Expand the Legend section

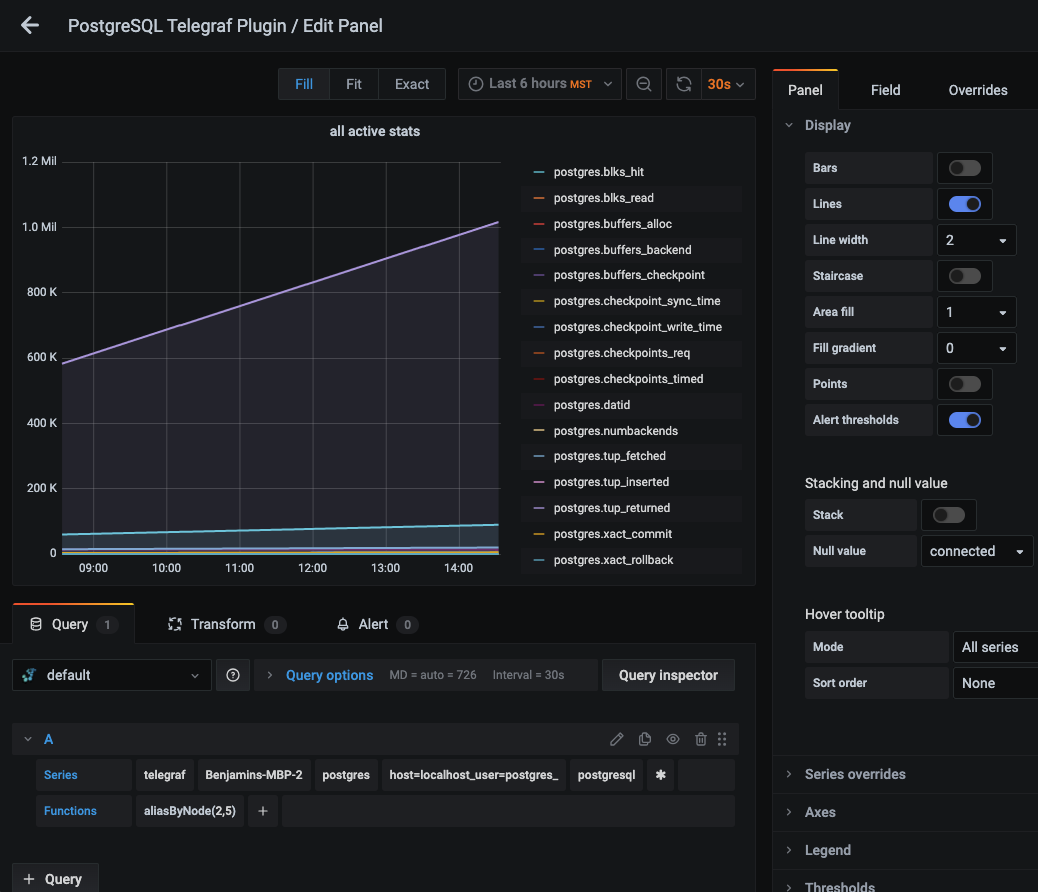[827, 850]
